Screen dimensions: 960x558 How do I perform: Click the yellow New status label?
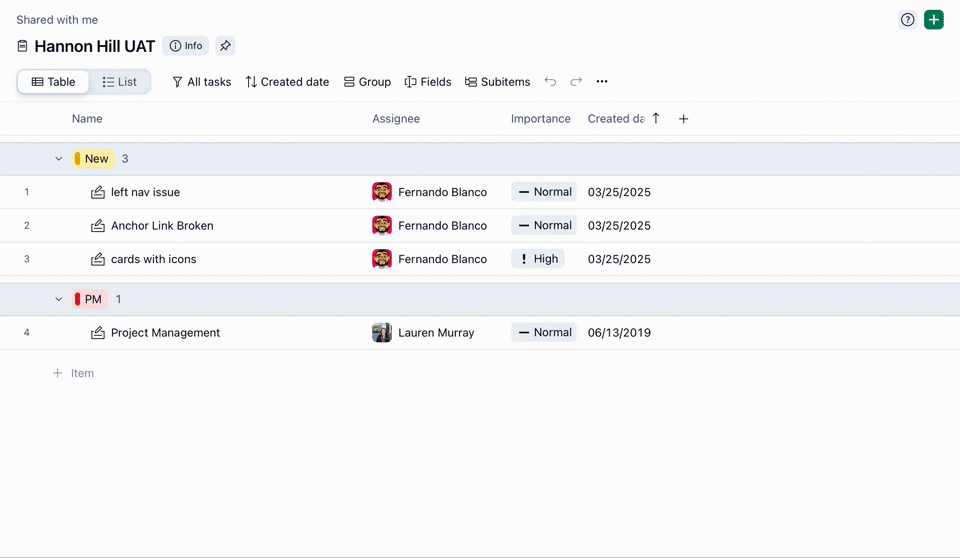92,159
